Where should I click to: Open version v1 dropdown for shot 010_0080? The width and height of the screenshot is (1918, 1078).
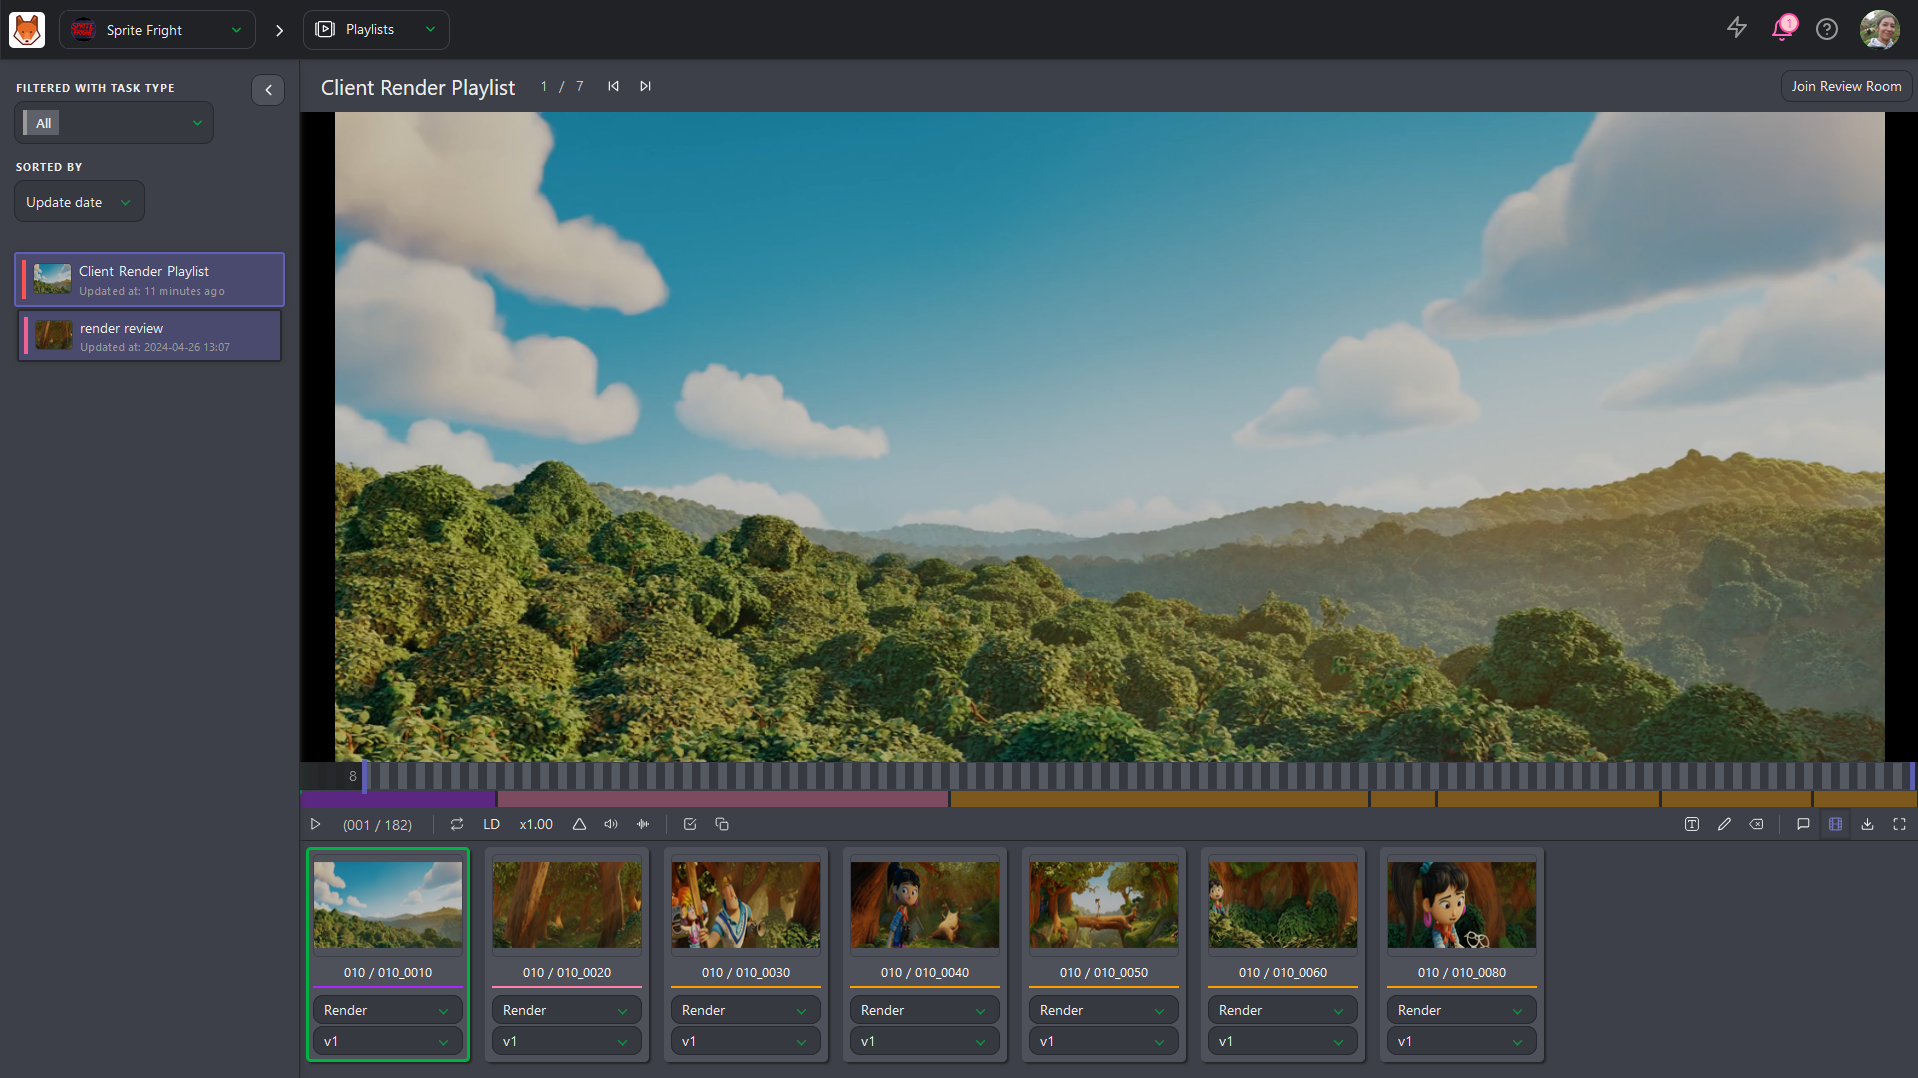pos(1462,1041)
